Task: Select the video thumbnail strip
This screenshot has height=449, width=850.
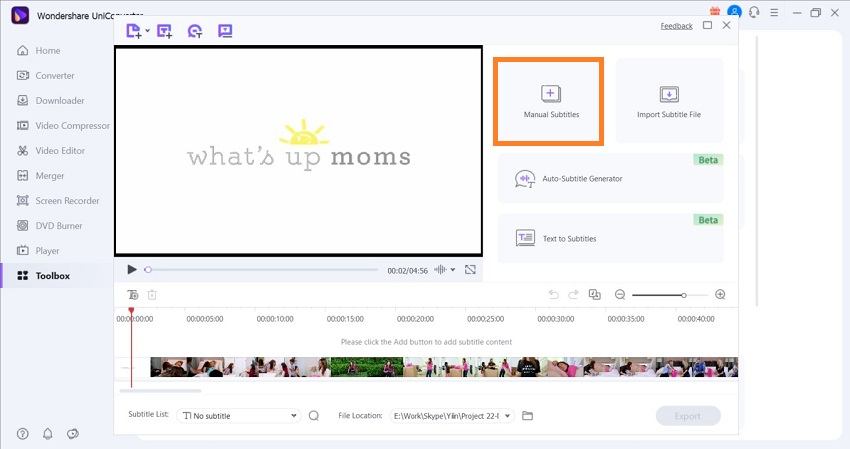Action: pyautogui.click(x=444, y=367)
